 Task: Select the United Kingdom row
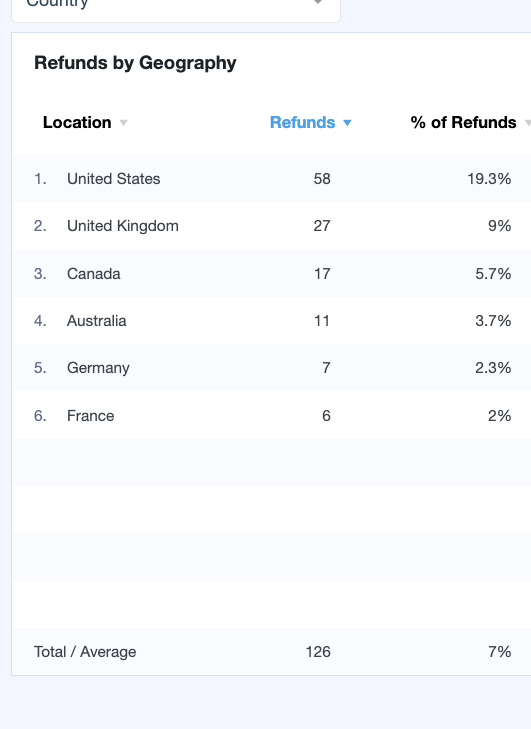coord(272,226)
